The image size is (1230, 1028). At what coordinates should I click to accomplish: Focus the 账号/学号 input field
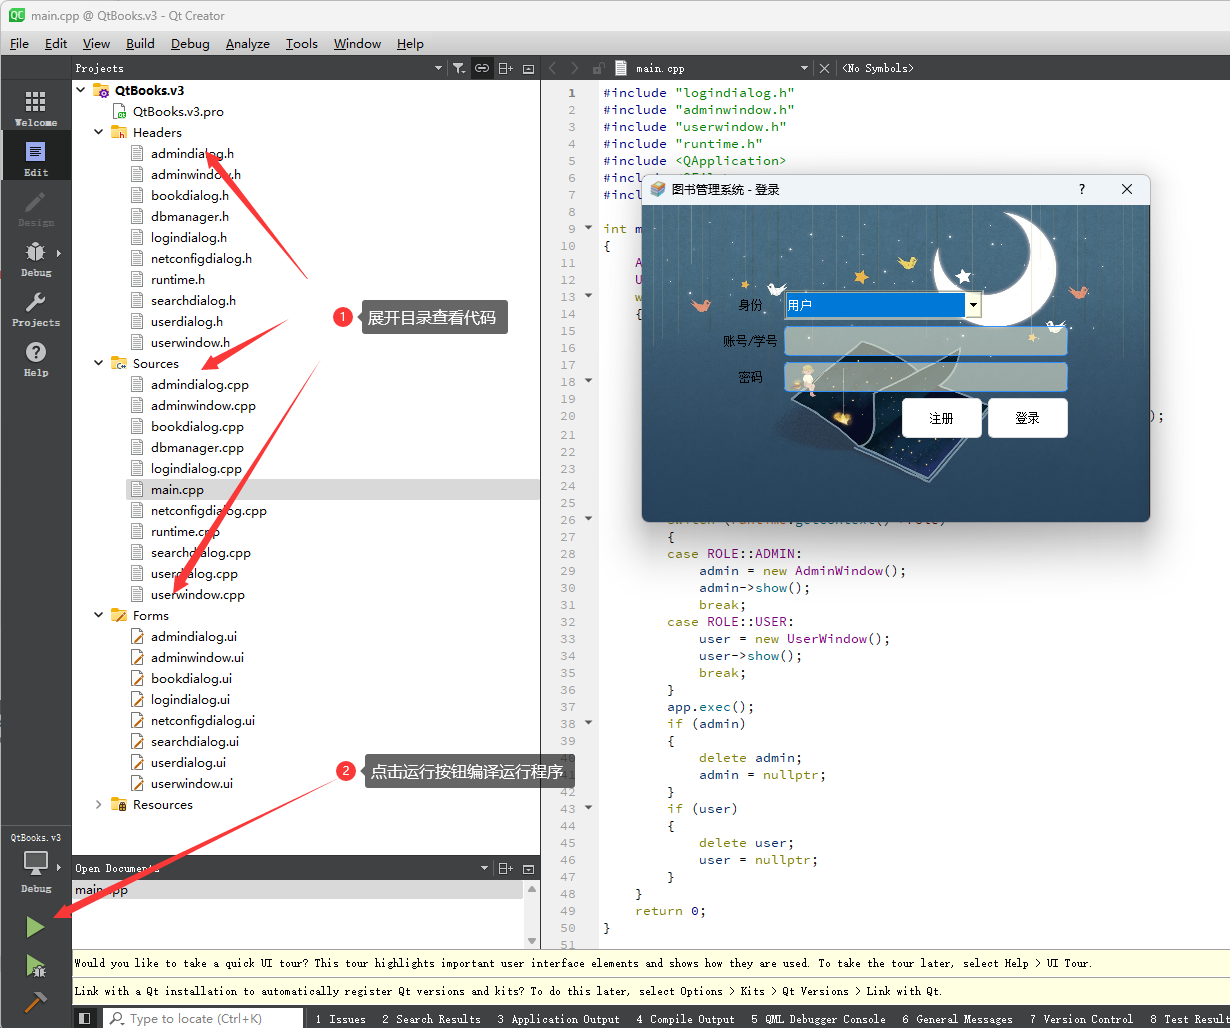926,341
